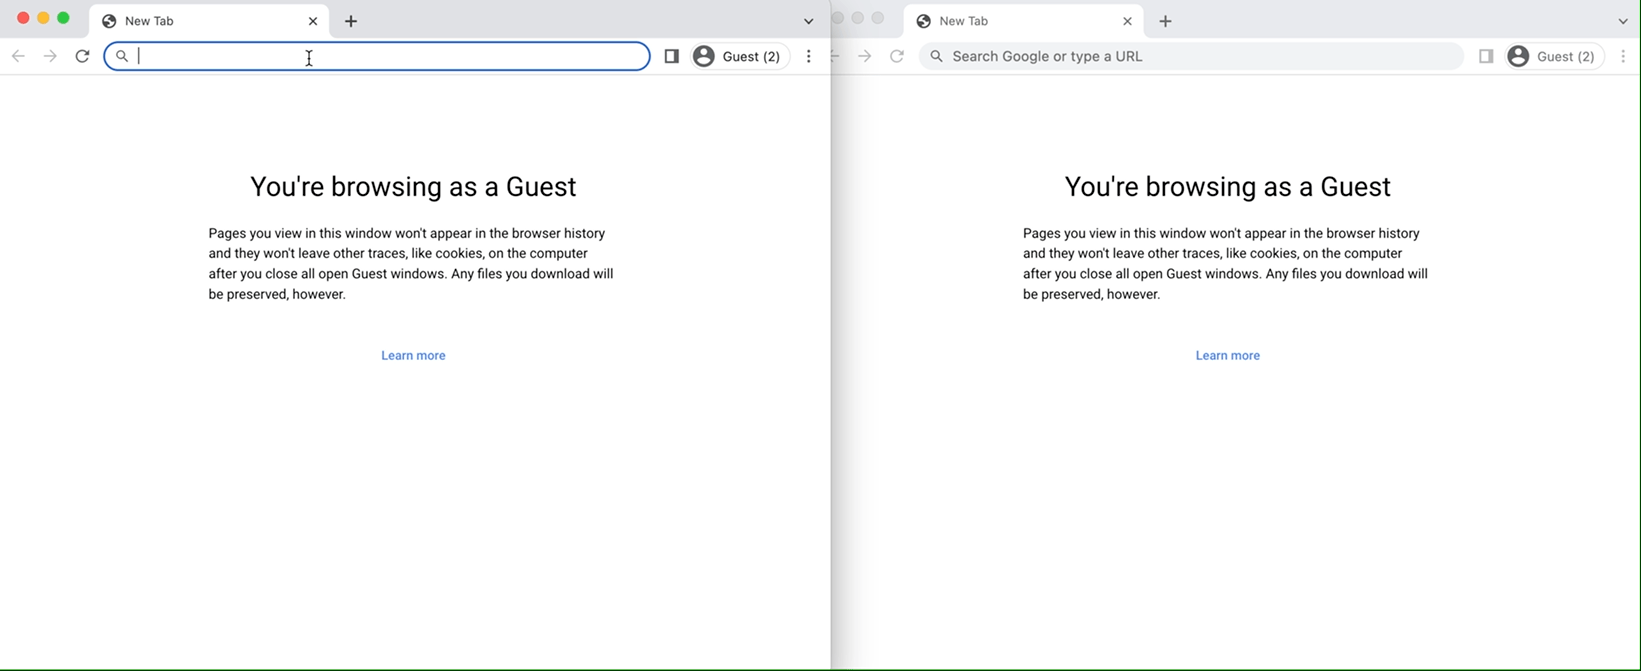Click the guest description paragraph in the right window
The width and height of the screenshot is (1641, 671).
point(1225,264)
